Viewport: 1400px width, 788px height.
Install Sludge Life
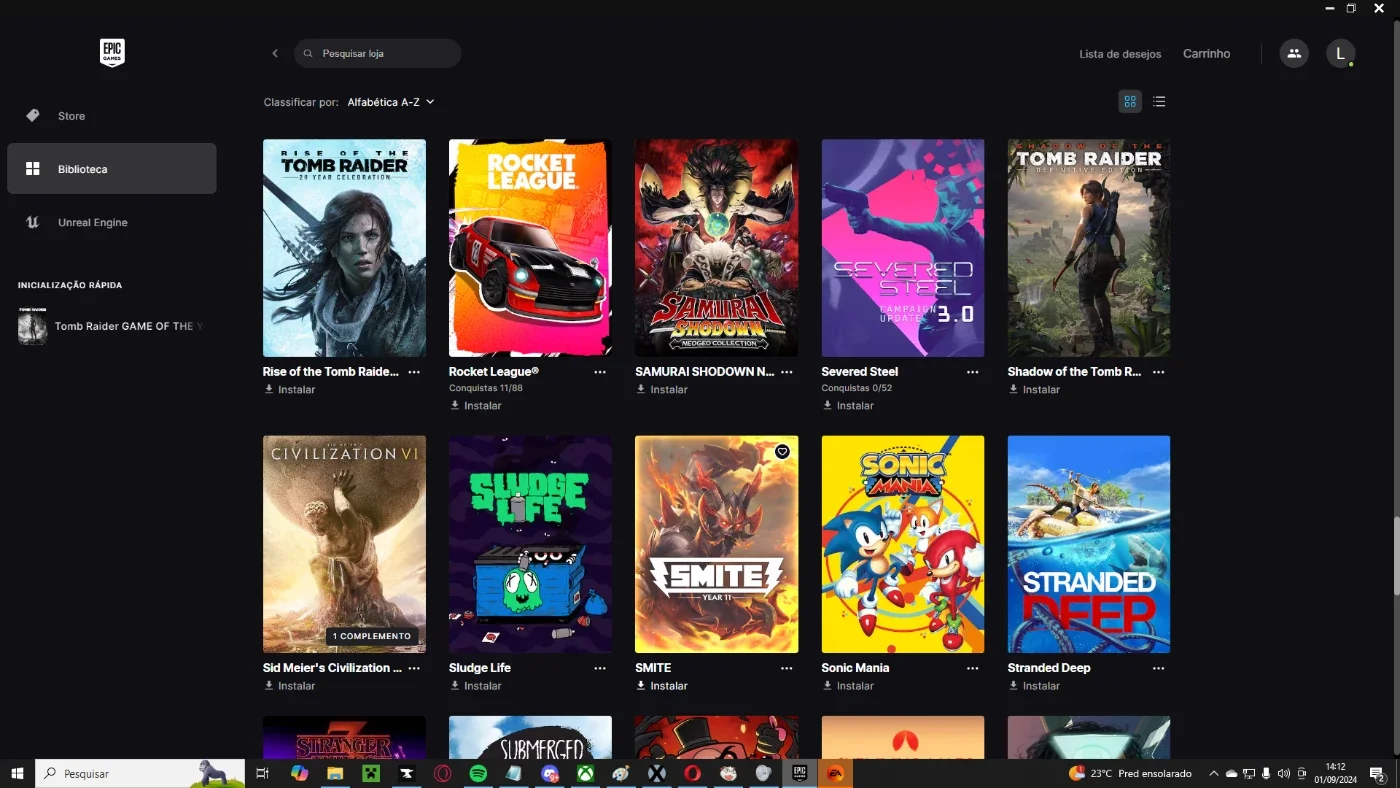click(x=476, y=686)
